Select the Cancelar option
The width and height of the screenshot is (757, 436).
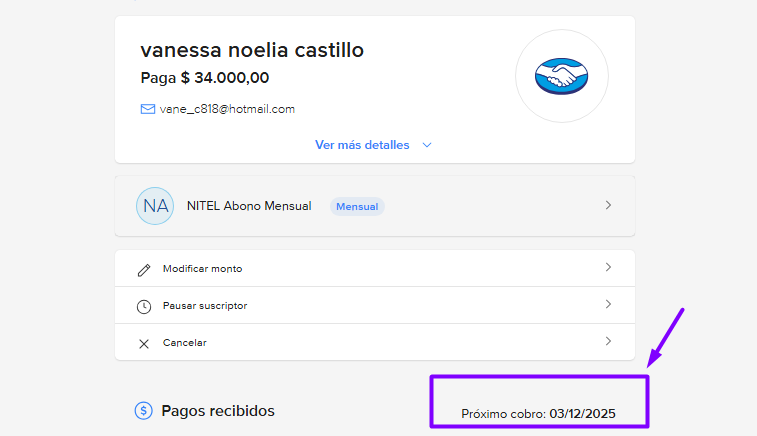click(184, 343)
